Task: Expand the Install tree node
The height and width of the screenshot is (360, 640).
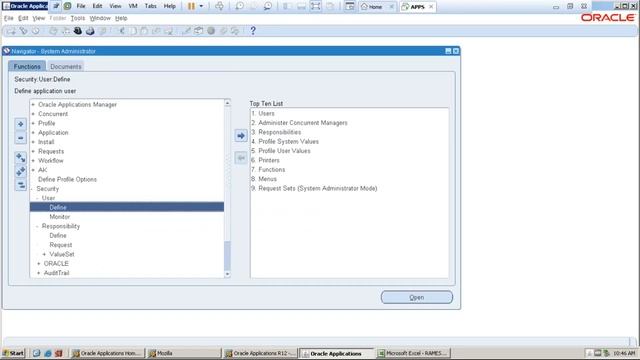Action: coord(33,142)
